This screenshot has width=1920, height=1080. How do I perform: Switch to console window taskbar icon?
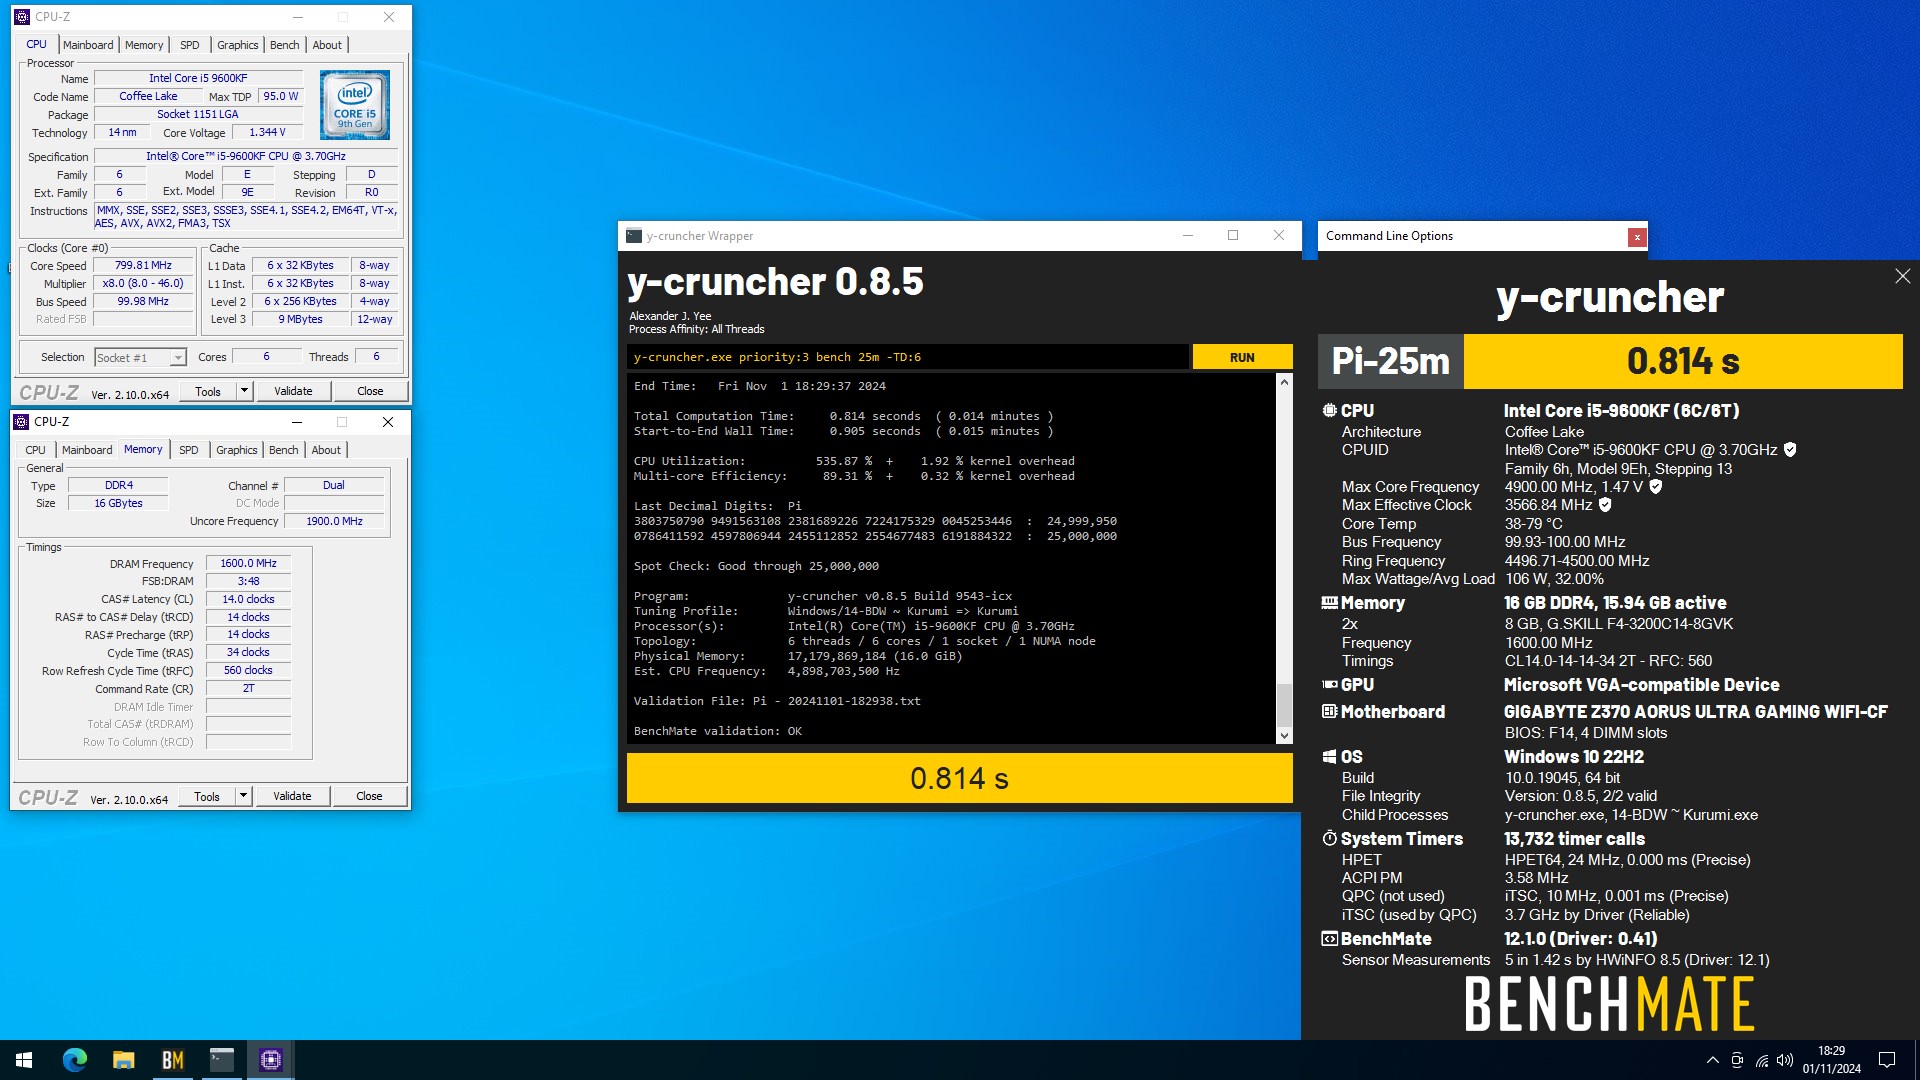[221, 1060]
